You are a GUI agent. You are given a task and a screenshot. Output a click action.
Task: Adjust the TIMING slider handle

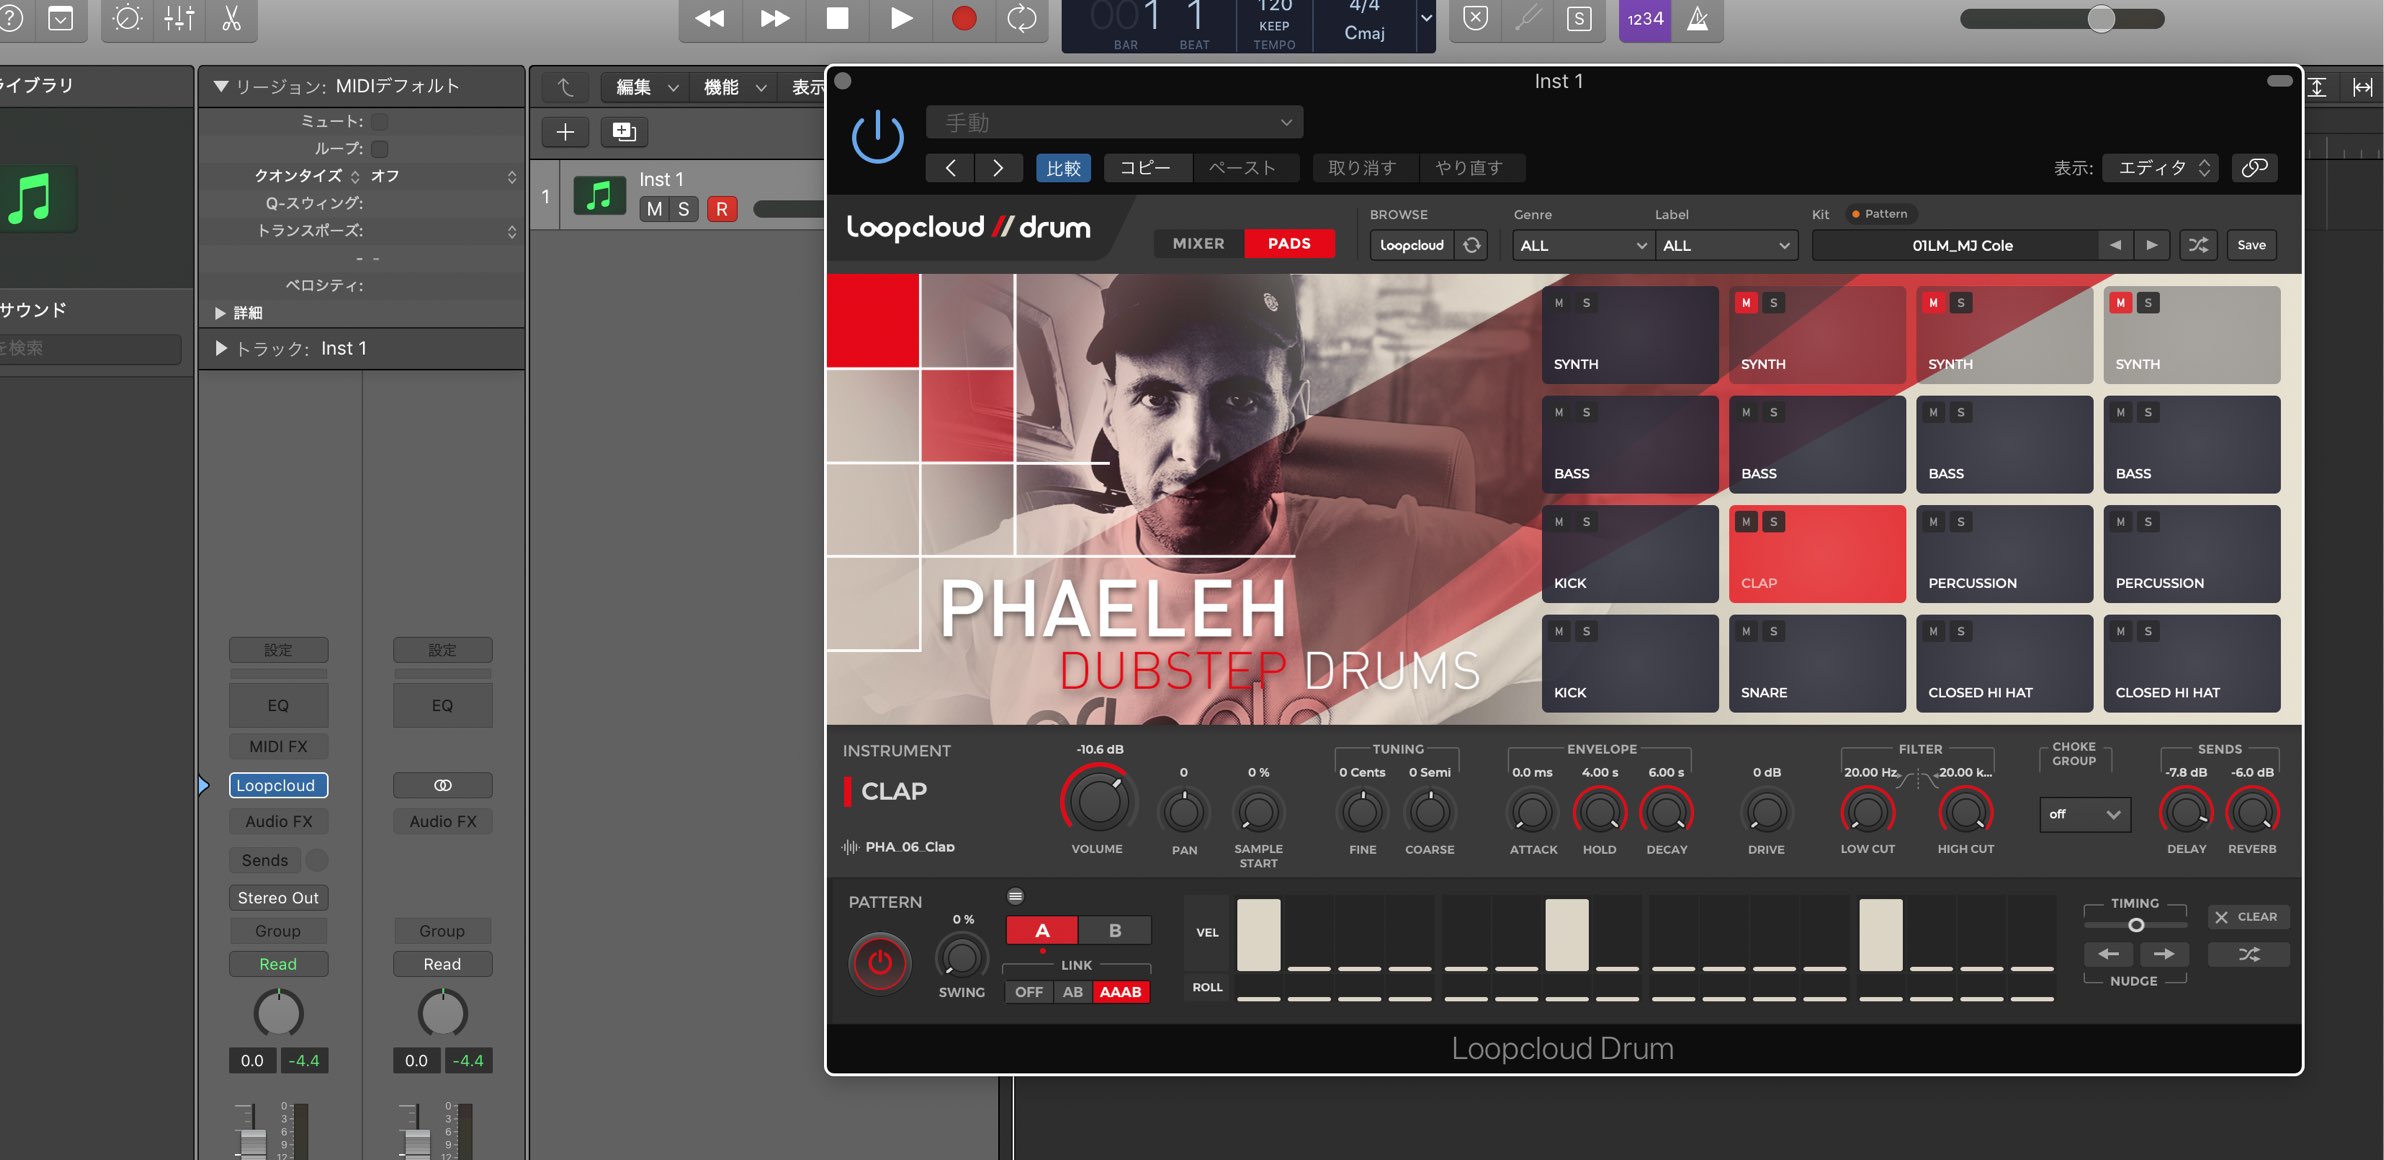[2136, 925]
